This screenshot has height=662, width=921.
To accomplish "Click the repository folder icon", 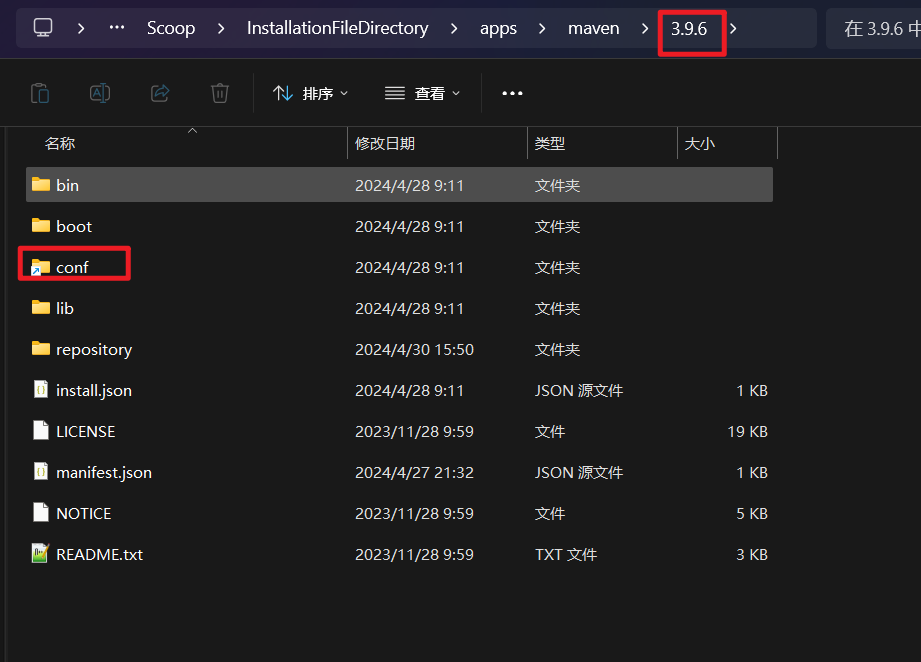I will coord(41,348).
